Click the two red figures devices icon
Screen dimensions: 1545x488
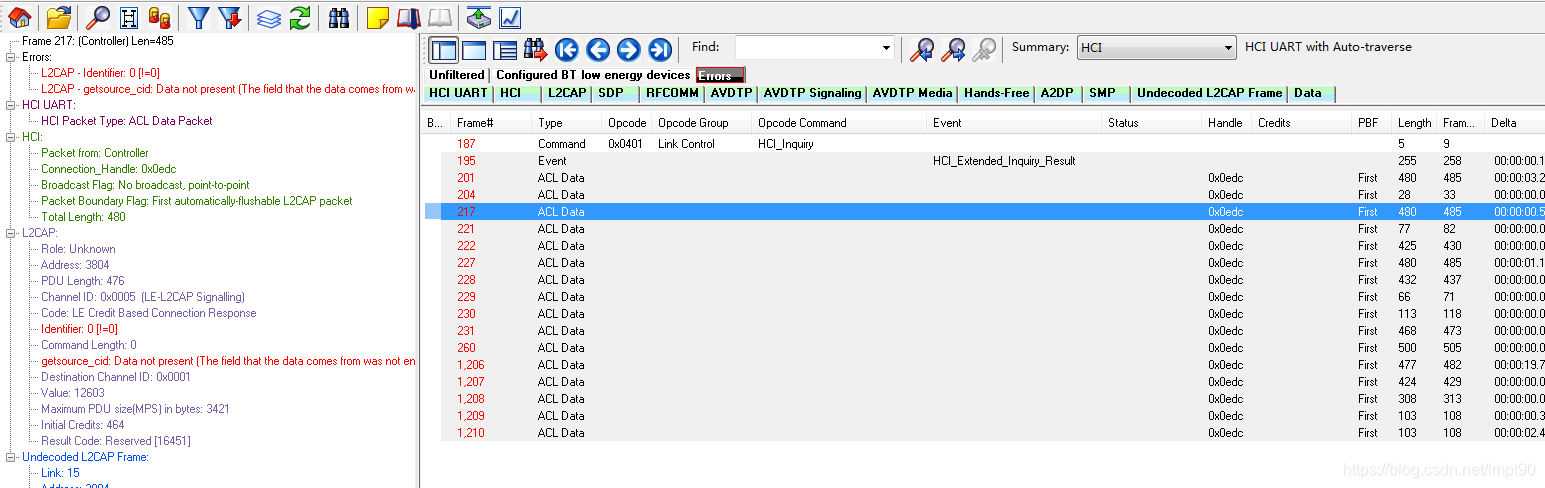coord(159,16)
